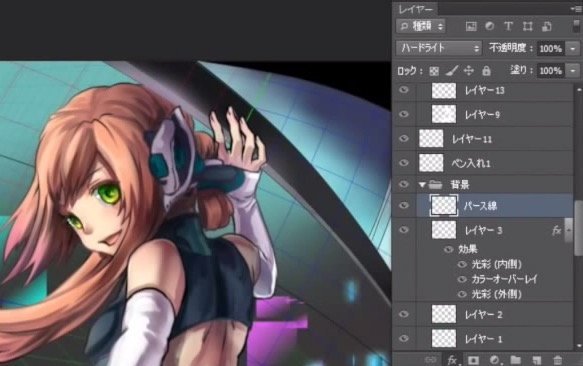583x366 pixels.
Task: Click the 塗り fill value field
Action: point(551,71)
